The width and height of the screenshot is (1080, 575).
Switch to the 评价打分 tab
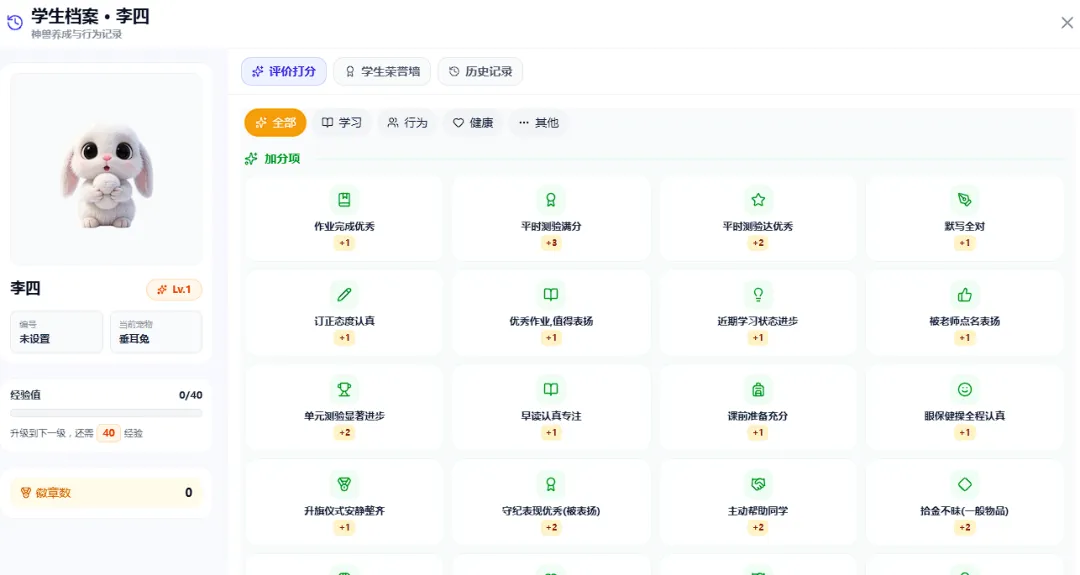[284, 72]
